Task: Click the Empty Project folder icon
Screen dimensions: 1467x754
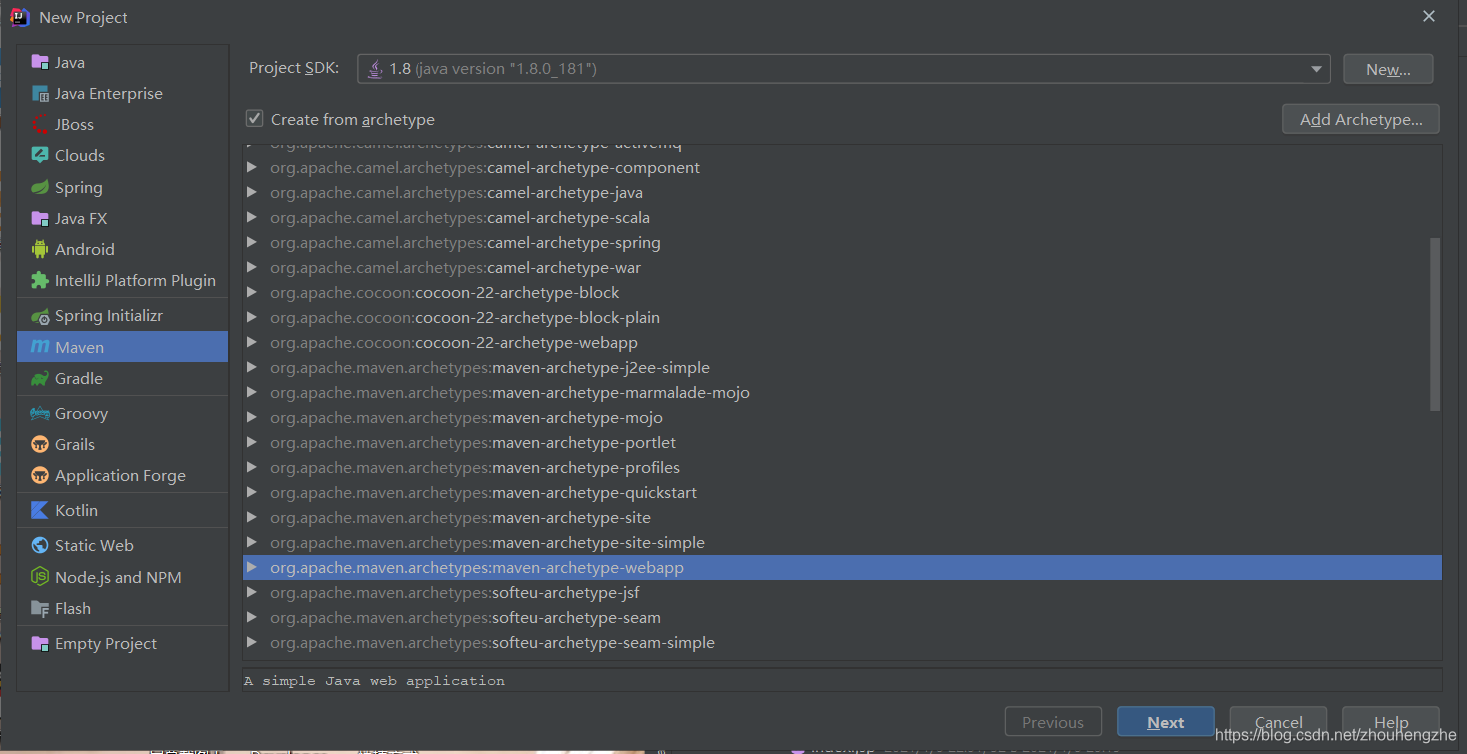Action: tap(40, 643)
